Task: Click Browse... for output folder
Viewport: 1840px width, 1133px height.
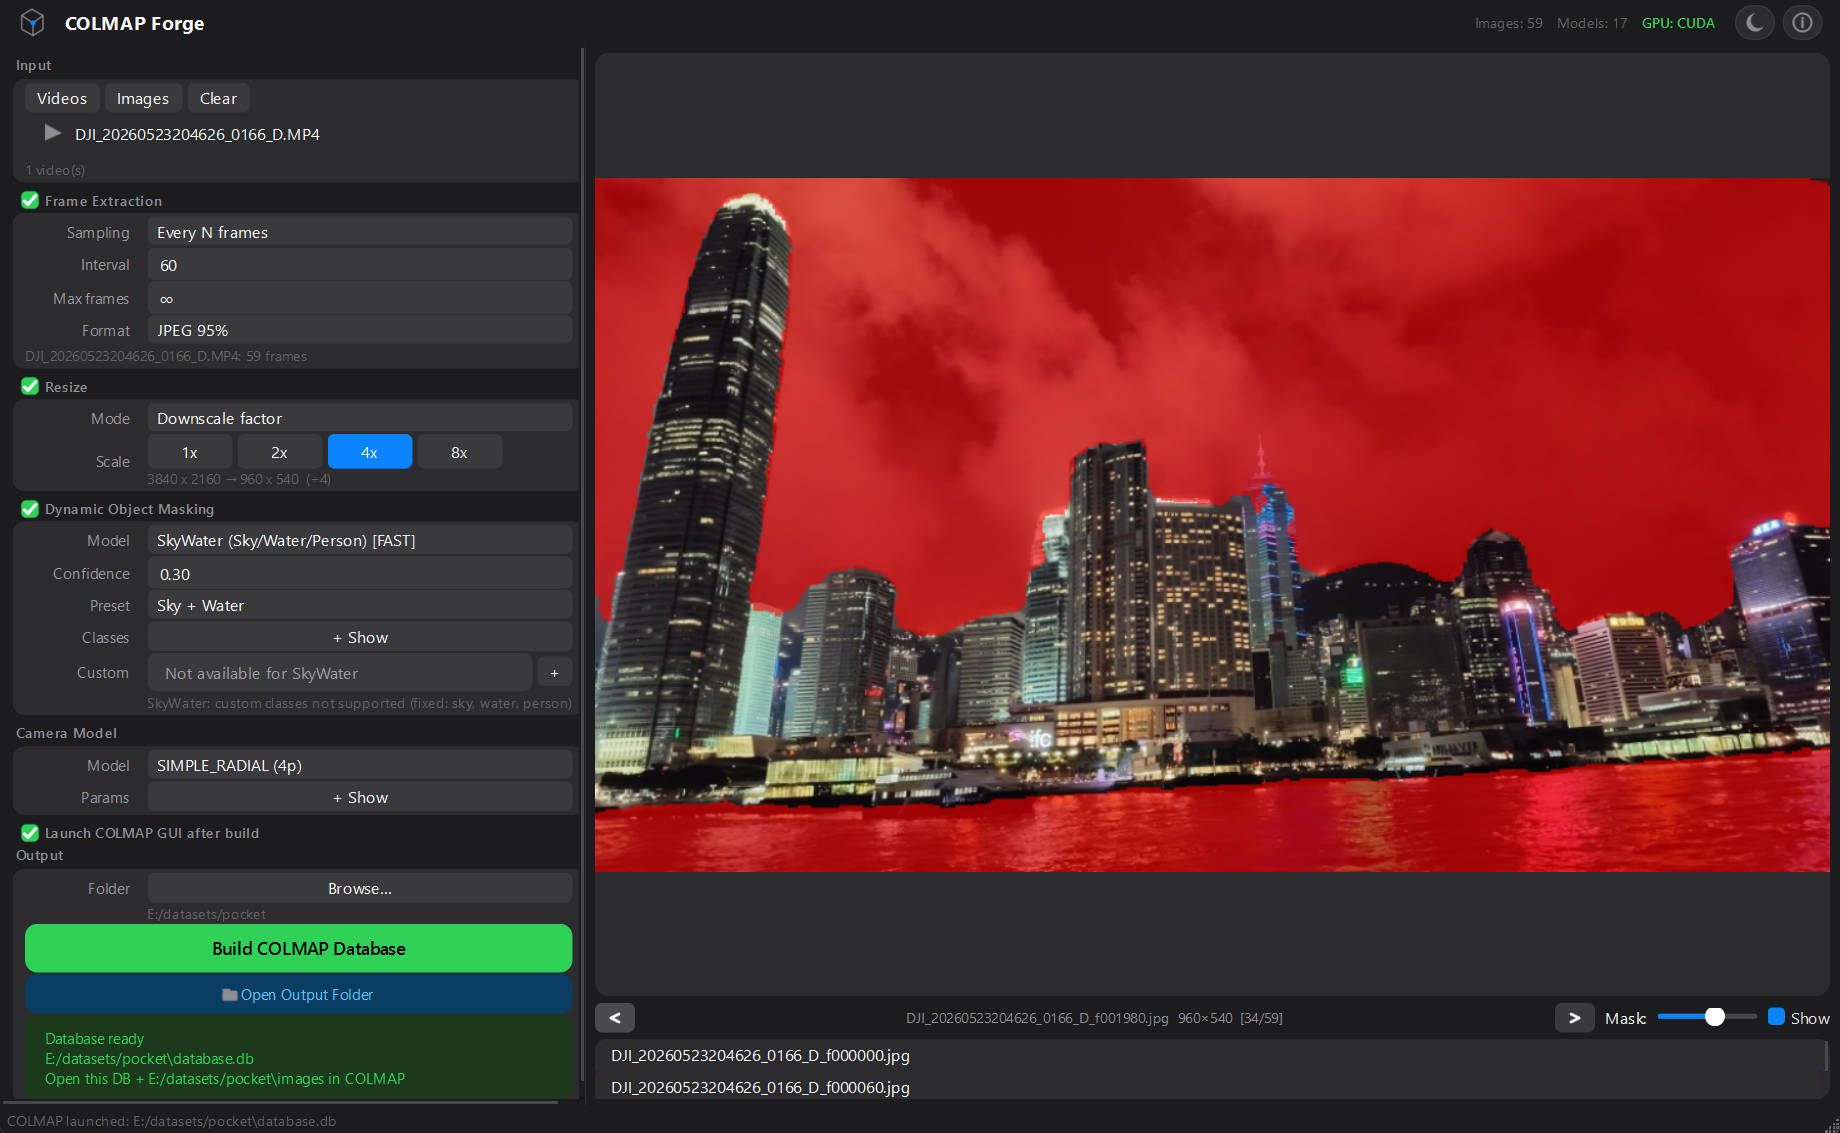Action: [x=360, y=888]
